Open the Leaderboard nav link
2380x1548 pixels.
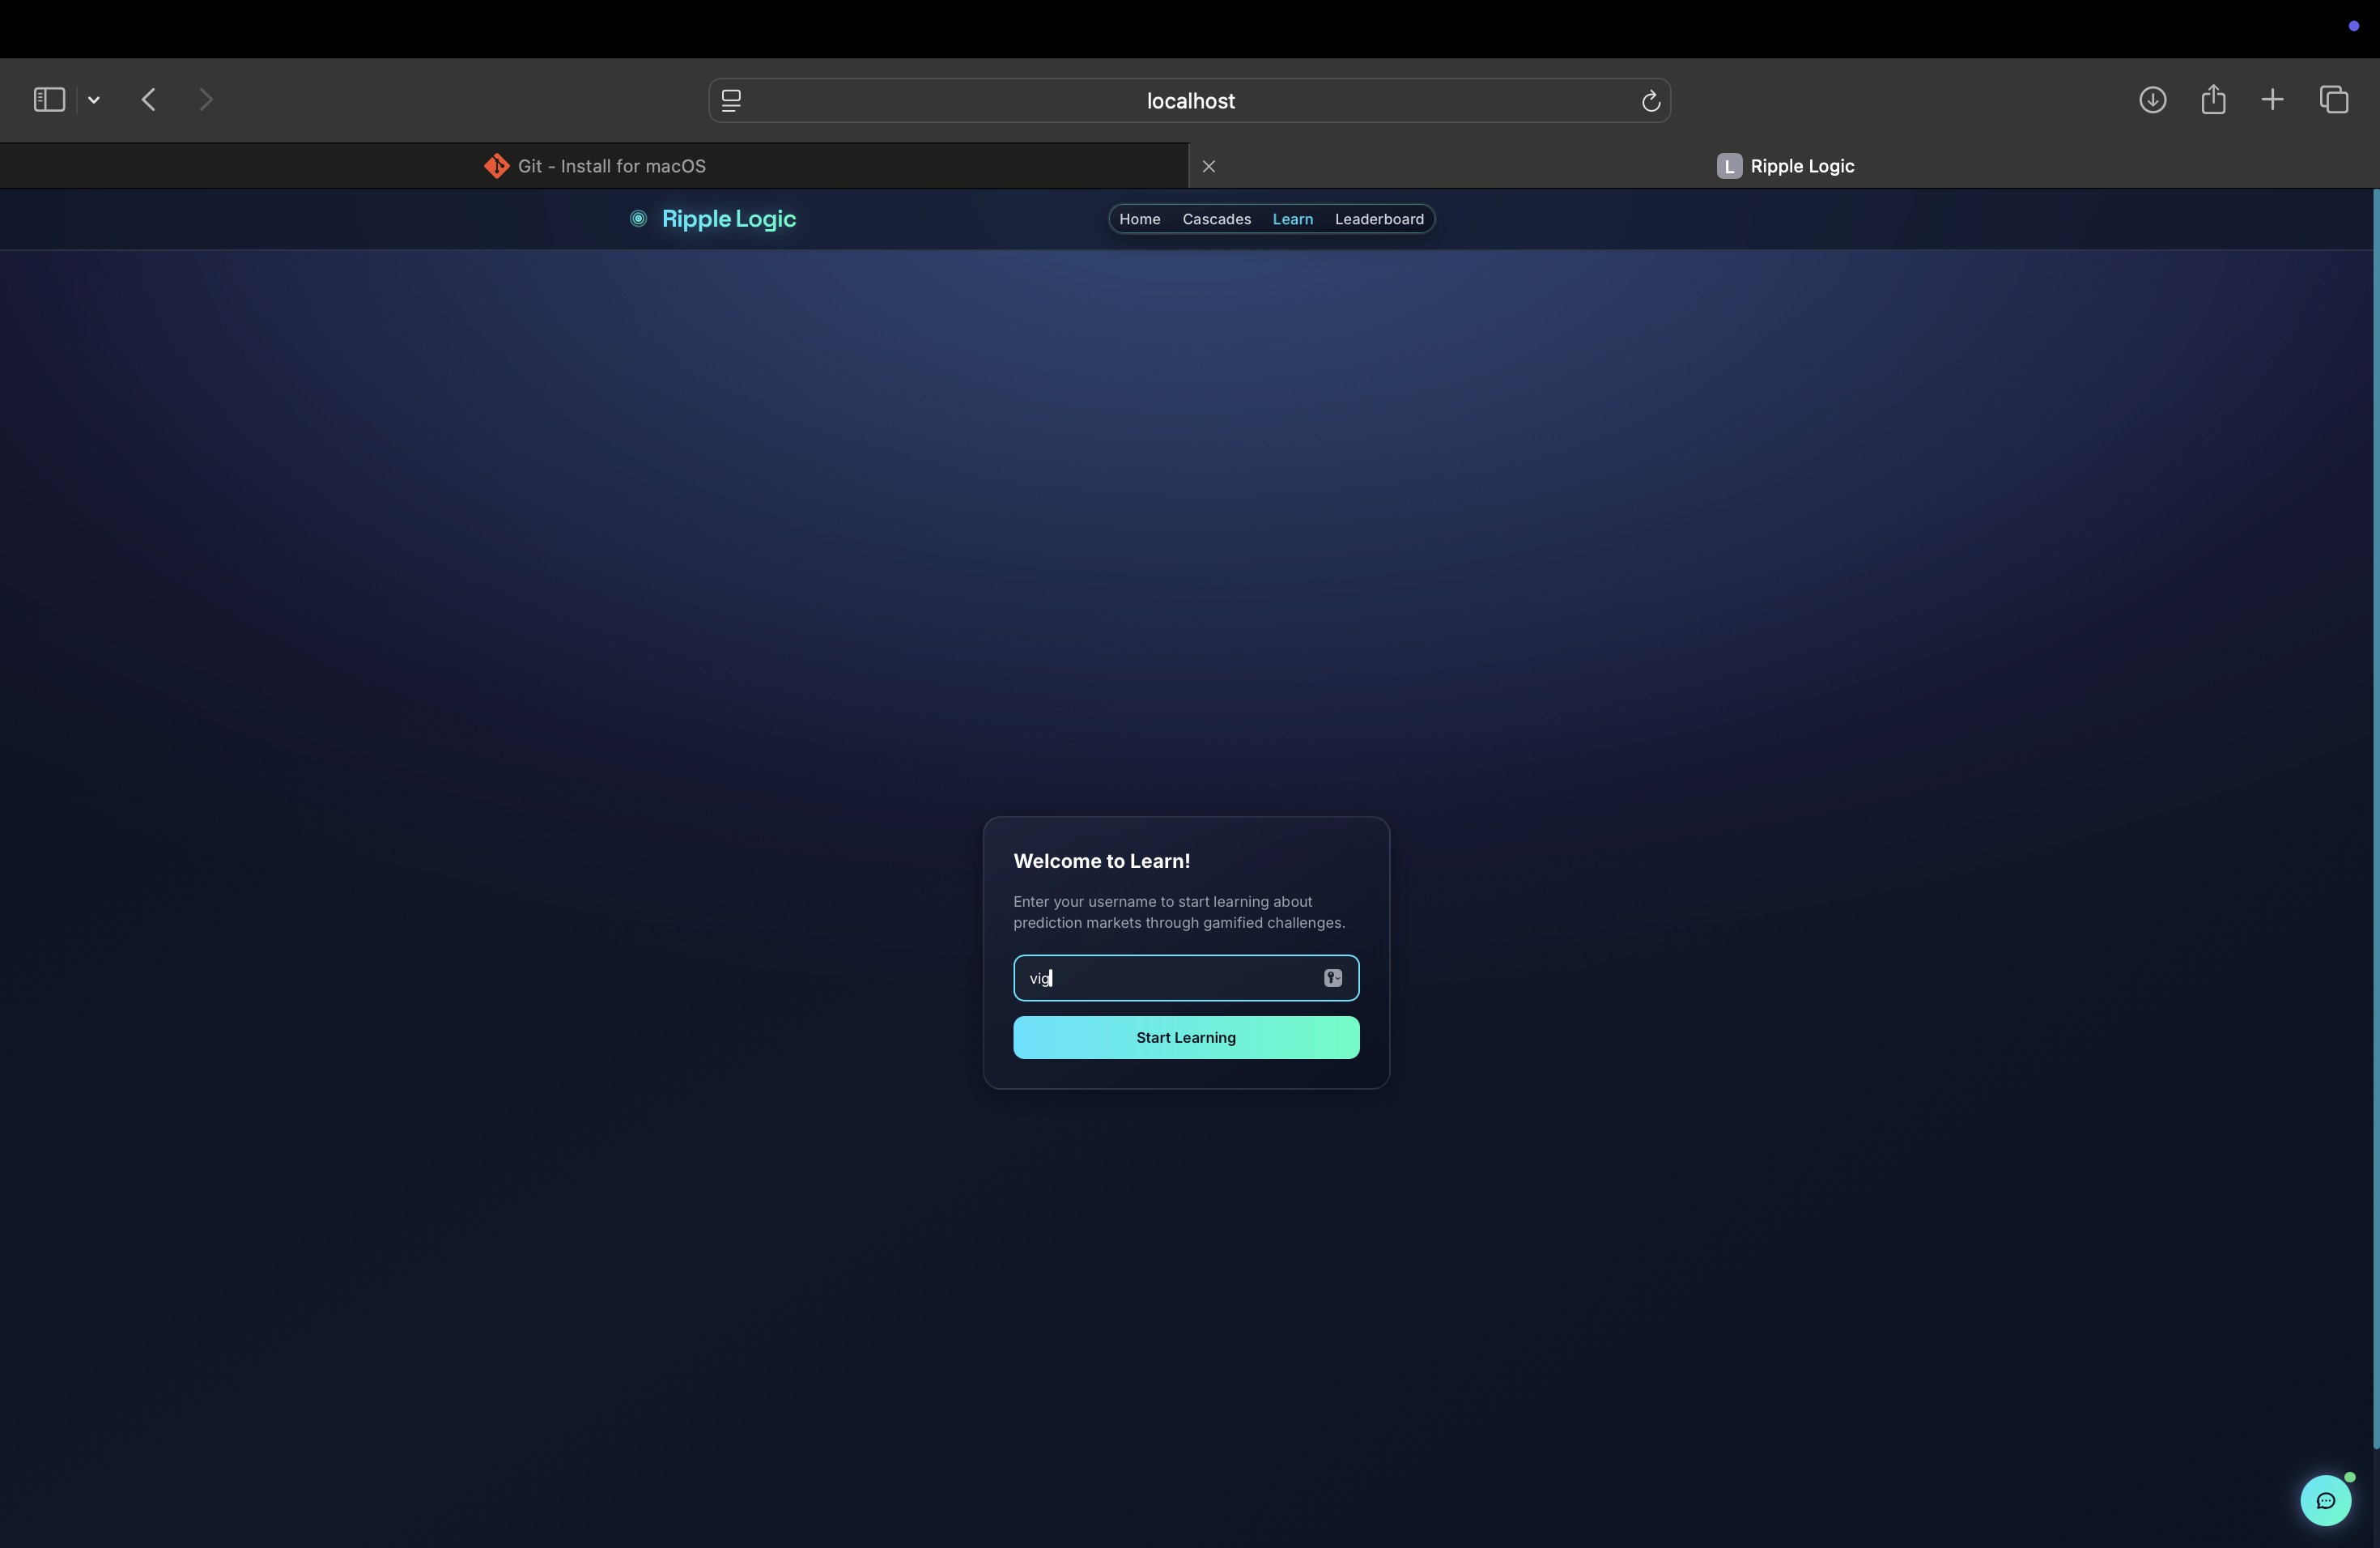(1378, 219)
